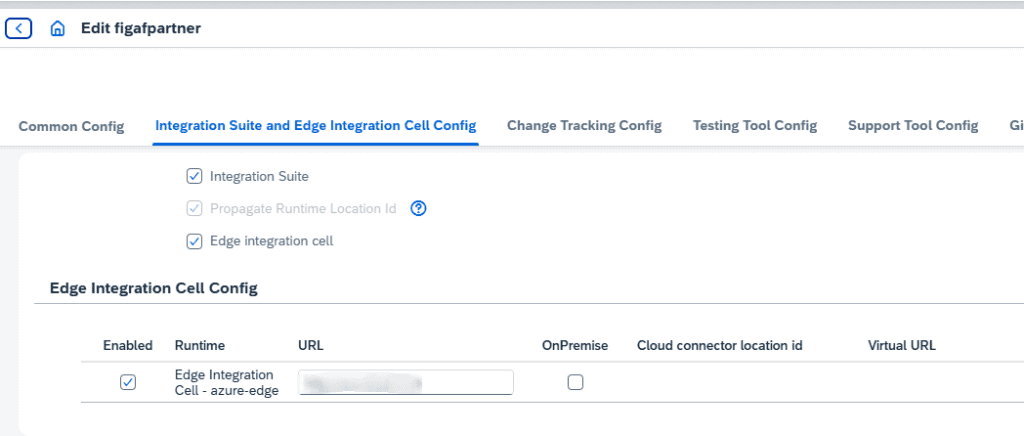The width and height of the screenshot is (1024, 436).
Task: Click the Edge integration cell label text
Action: tap(272, 241)
